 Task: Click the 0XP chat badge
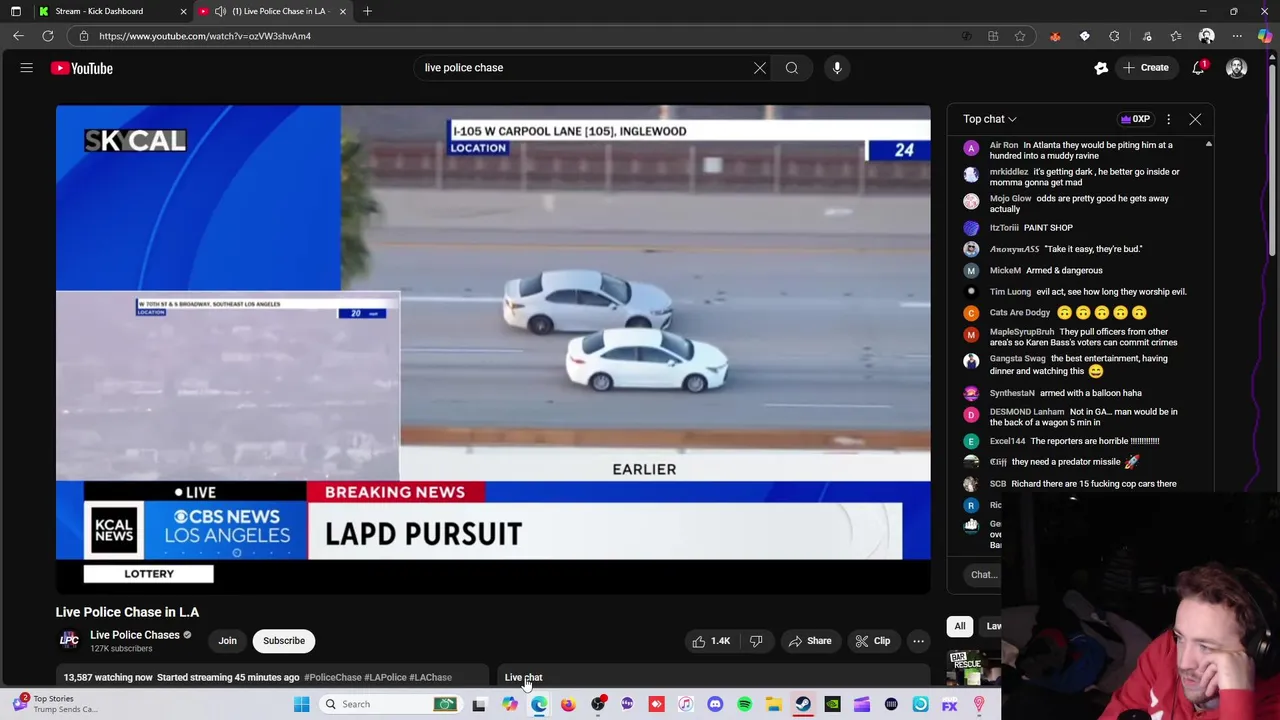[1135, 119]
